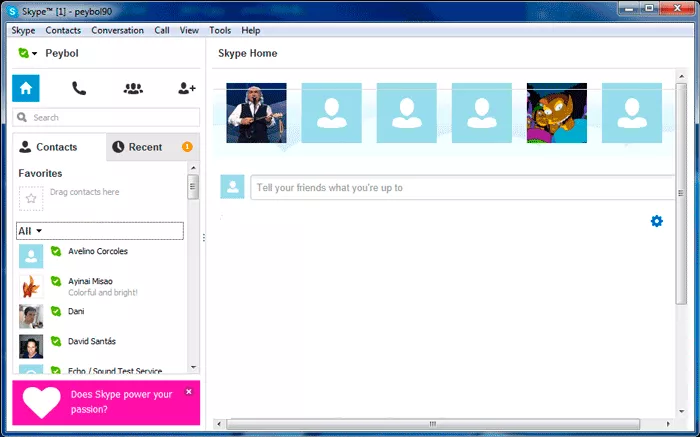Click the search magnifier icon
This screenshot has width=700, height=437.
(21, 117)
